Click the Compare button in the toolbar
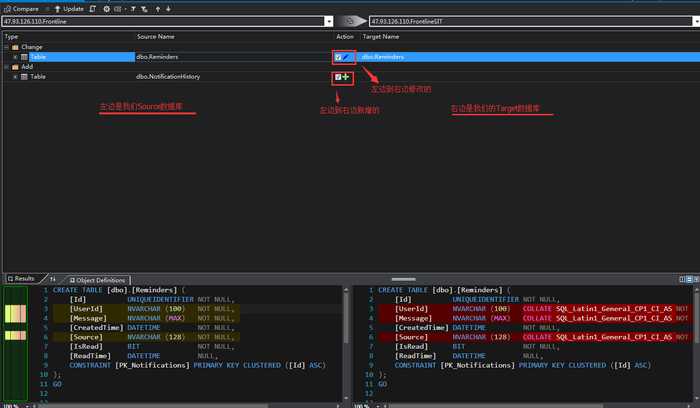Image resolution: width=700 pixels, height=408 pixels. pos(21,8)
